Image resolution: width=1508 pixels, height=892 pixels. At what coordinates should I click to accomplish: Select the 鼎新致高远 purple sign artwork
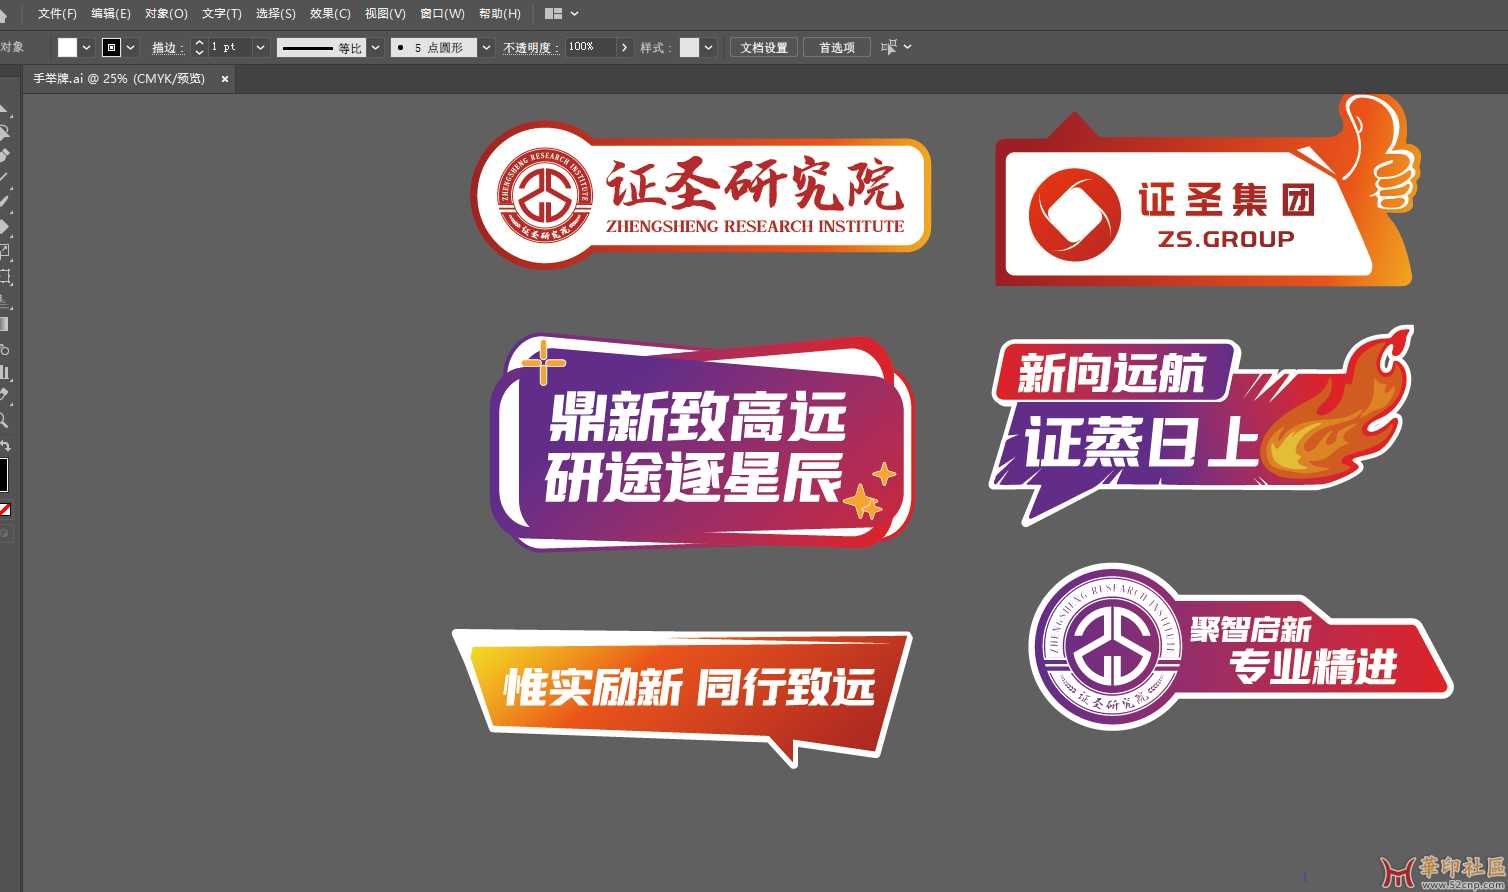(x=702, y=442)
